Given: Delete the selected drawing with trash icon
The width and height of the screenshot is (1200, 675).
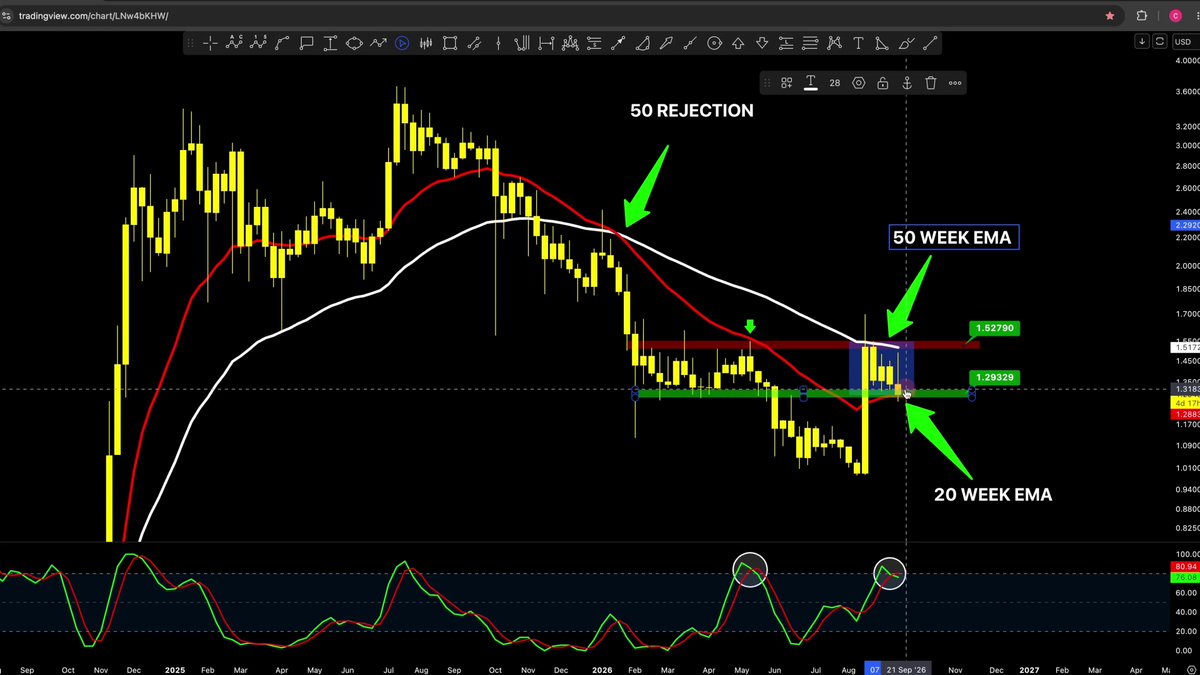Looking at the screenshot, I should [x=930, y=83].
